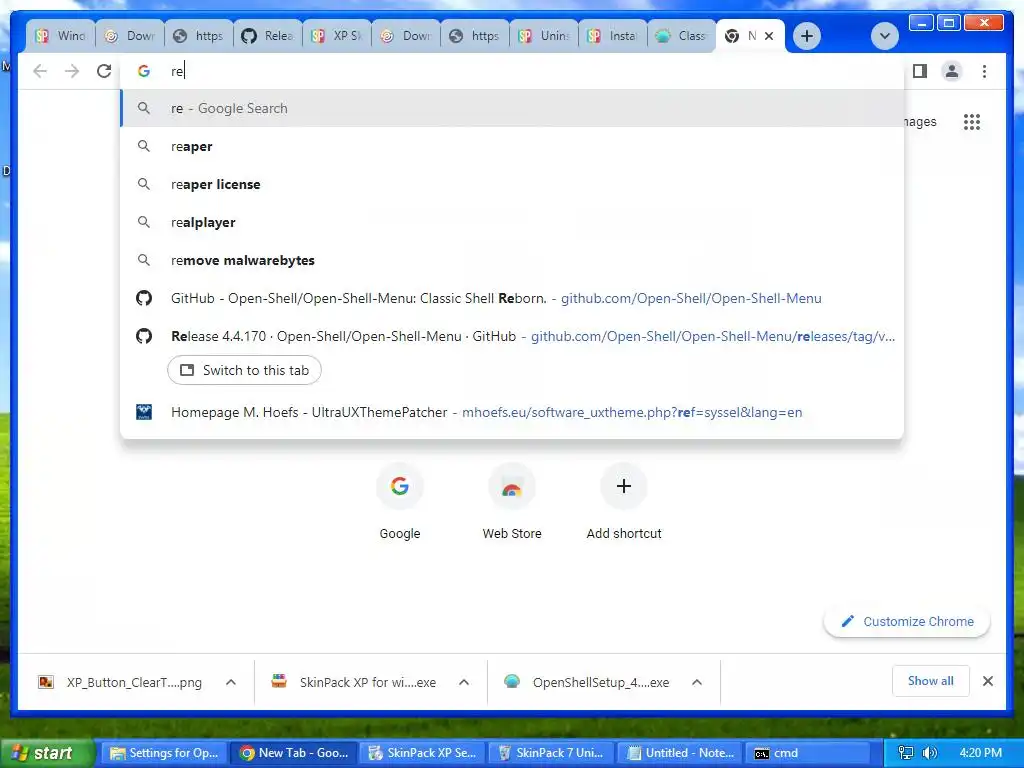The image size is (1024, 768).
Task: Switch to cmd taskbar item
Action: point(810,753)
